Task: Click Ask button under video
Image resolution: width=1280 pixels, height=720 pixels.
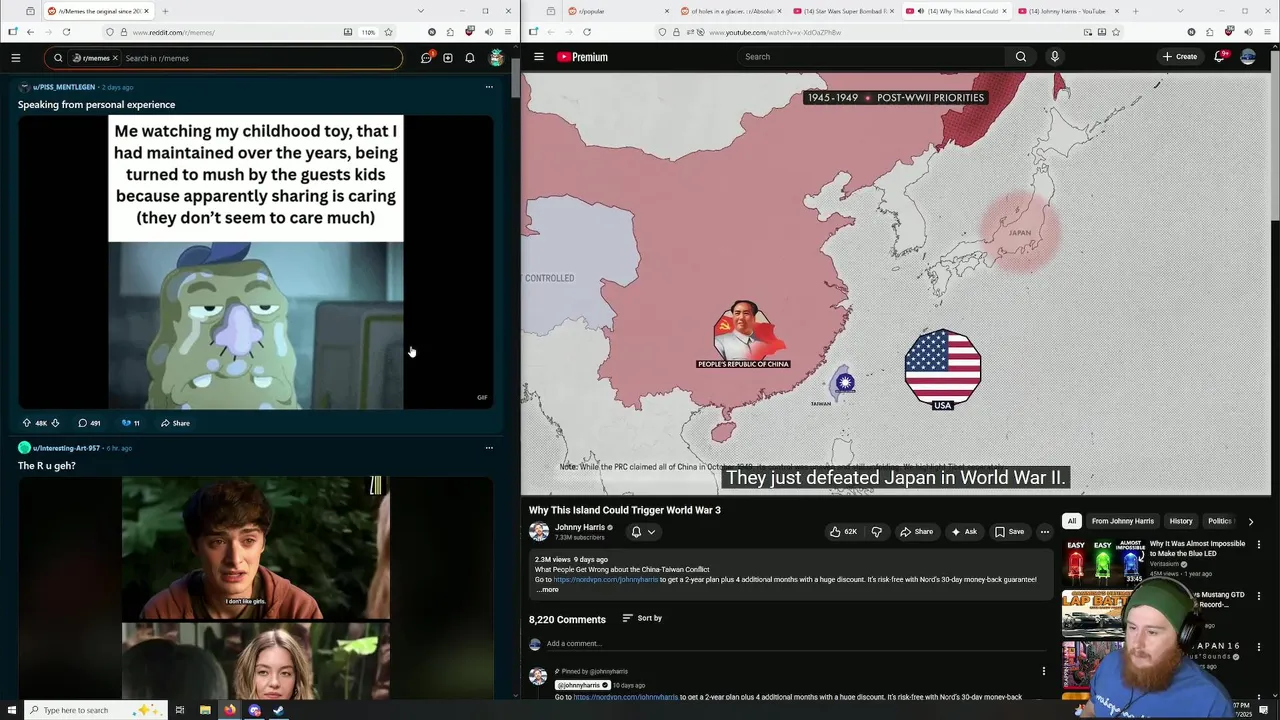Action: tap(964, 532)
